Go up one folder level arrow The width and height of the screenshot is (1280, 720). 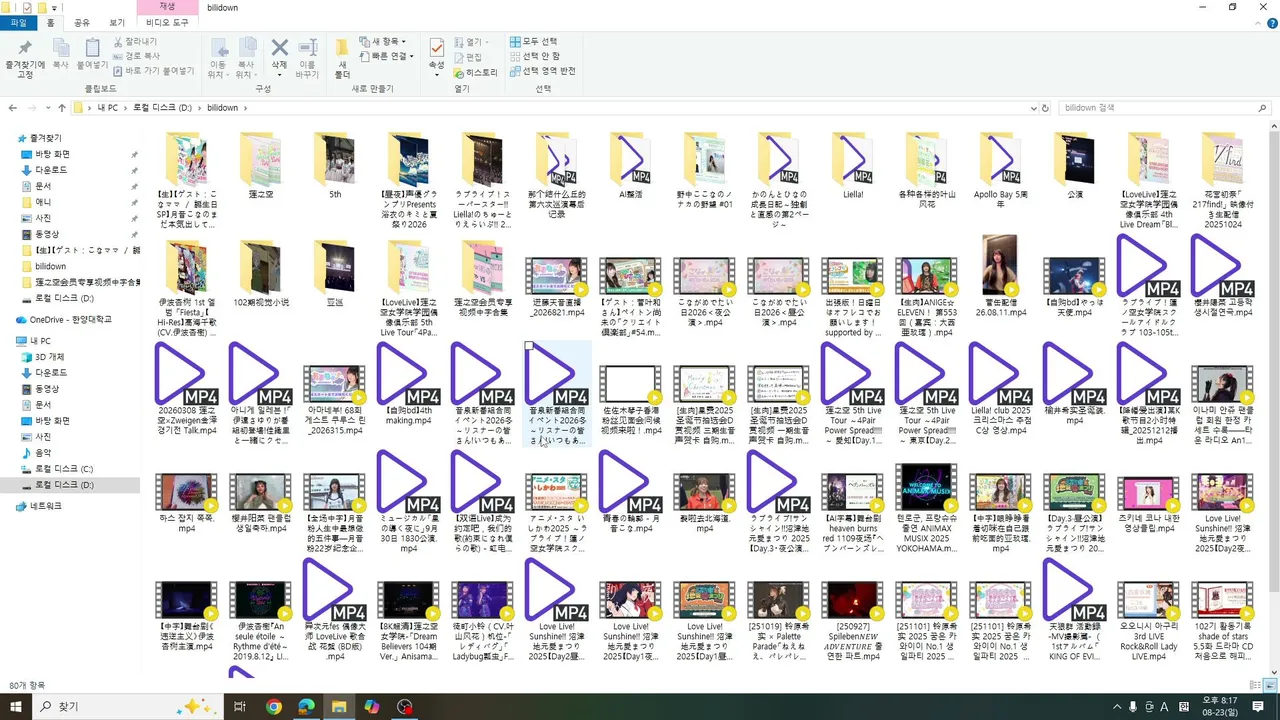[x=62, y=108]
